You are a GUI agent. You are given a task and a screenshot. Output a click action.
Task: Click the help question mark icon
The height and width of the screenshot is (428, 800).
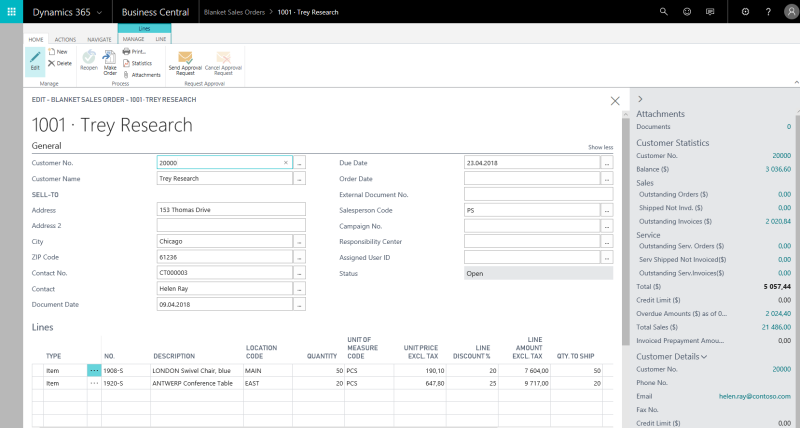point(767,11)
